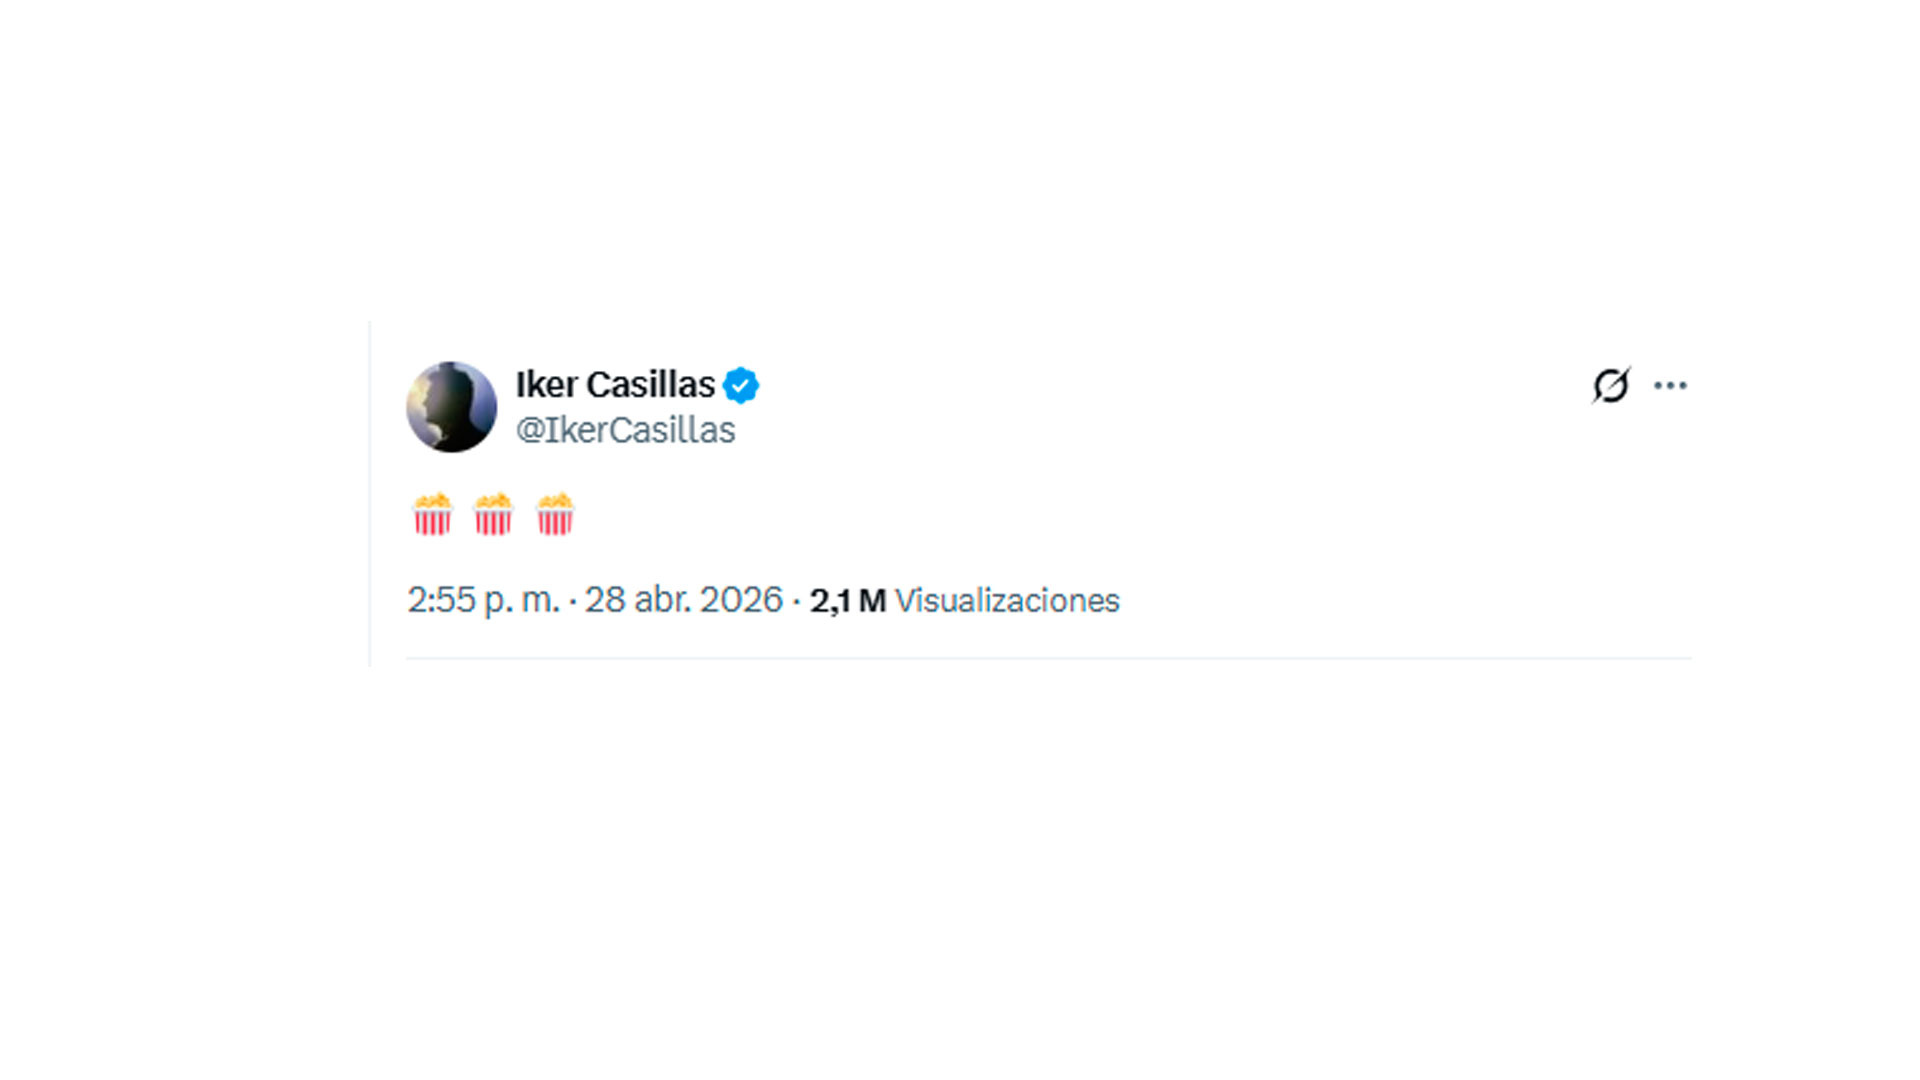Click the Visualizaciones label

coord(1007,601)
